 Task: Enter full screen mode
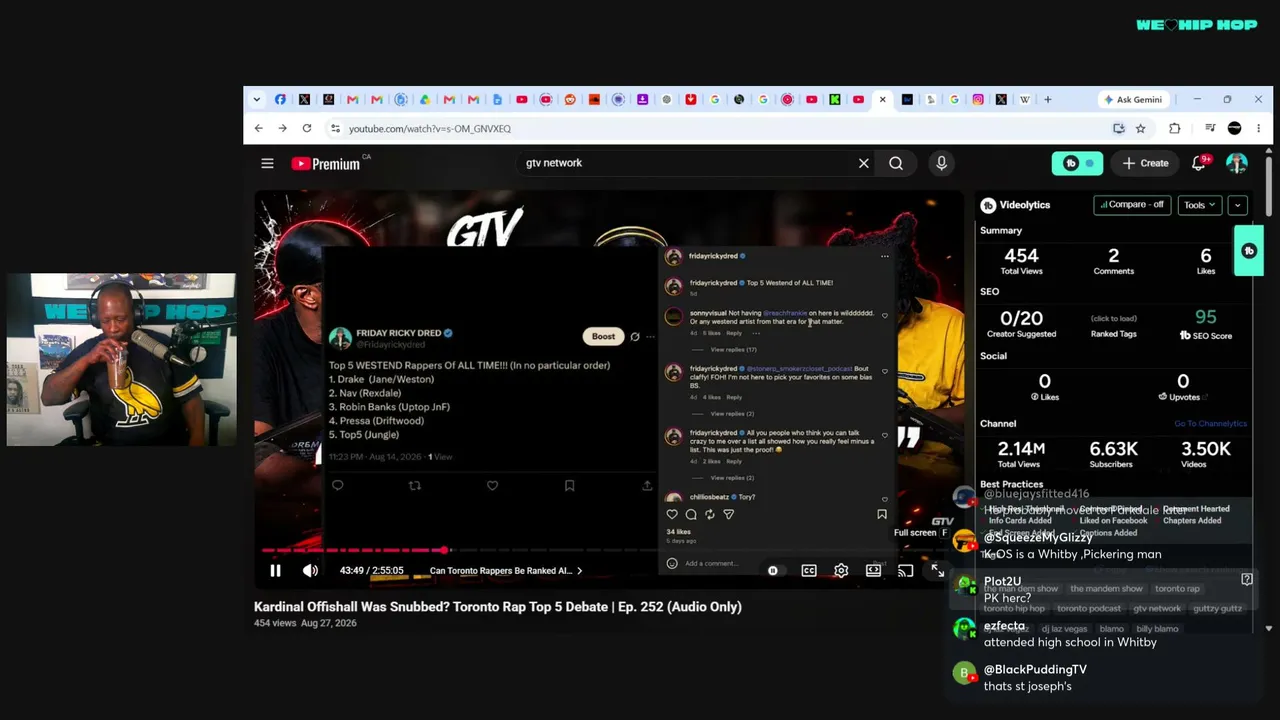[937, 571]
